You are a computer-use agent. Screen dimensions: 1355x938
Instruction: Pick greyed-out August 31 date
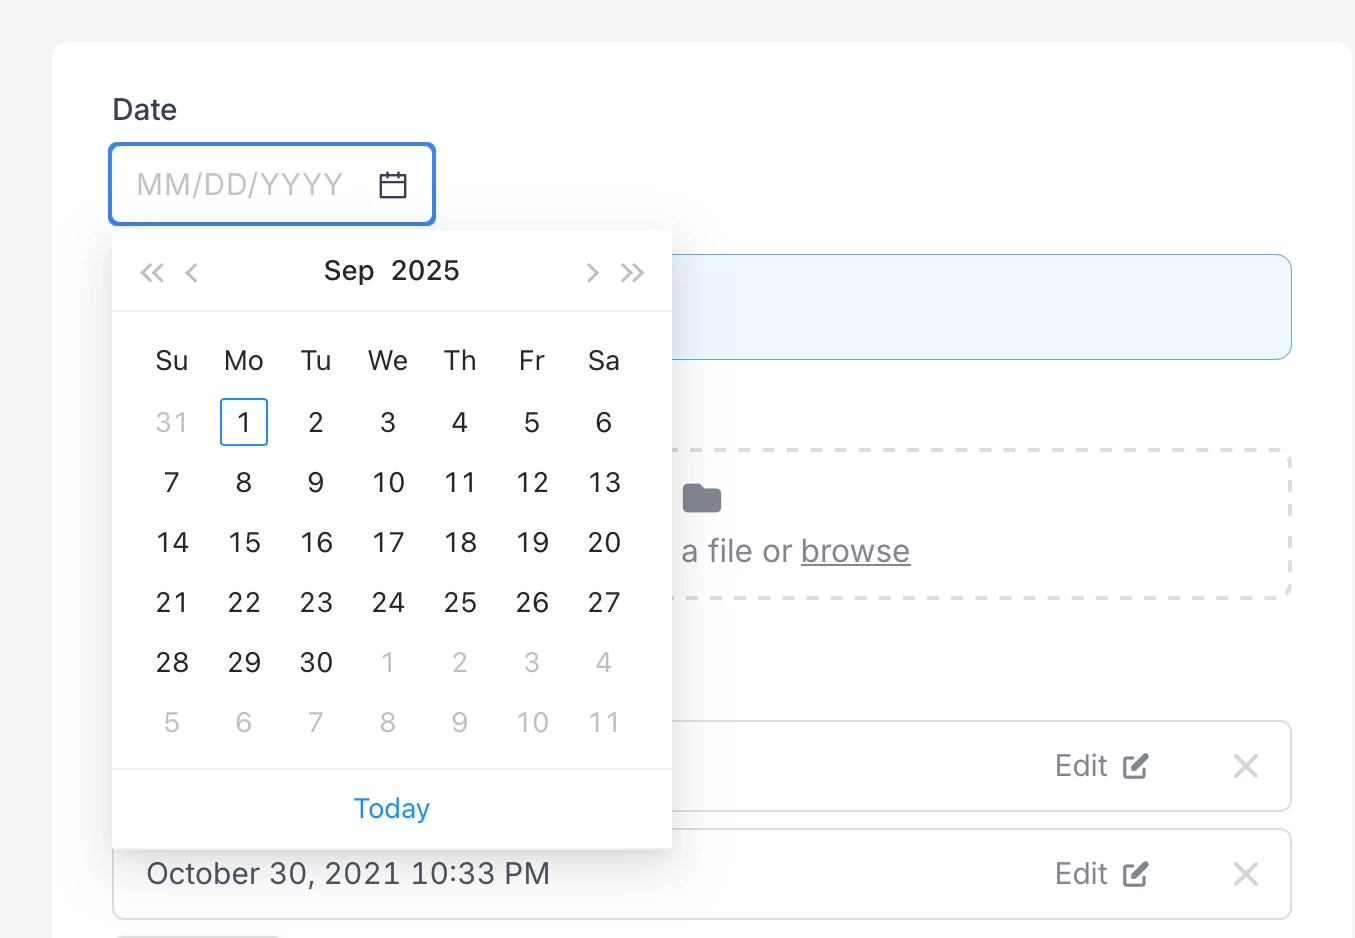(x=172, y=422)
